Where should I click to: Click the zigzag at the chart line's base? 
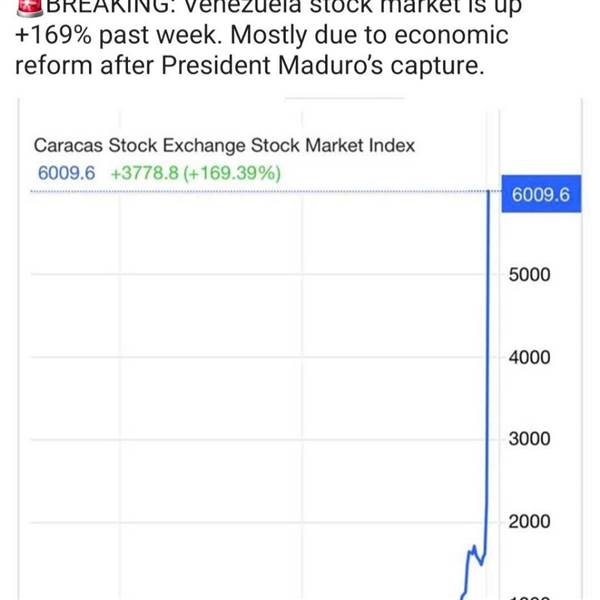click(475, 562)
